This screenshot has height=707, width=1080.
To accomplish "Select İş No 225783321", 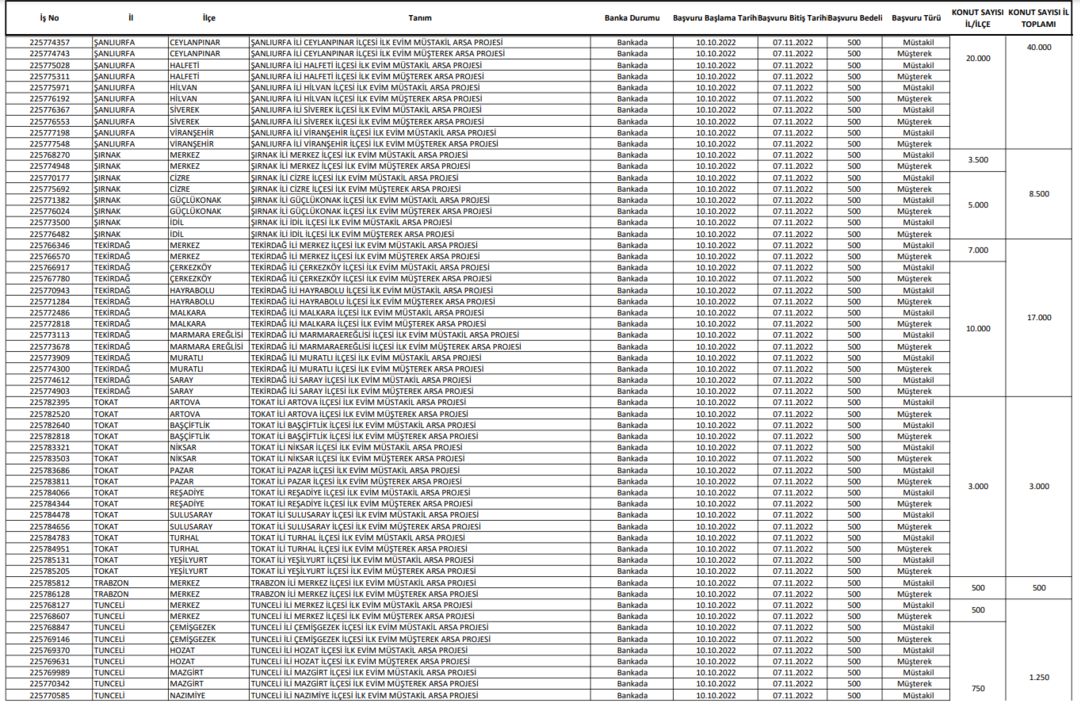I will point(50,447).
